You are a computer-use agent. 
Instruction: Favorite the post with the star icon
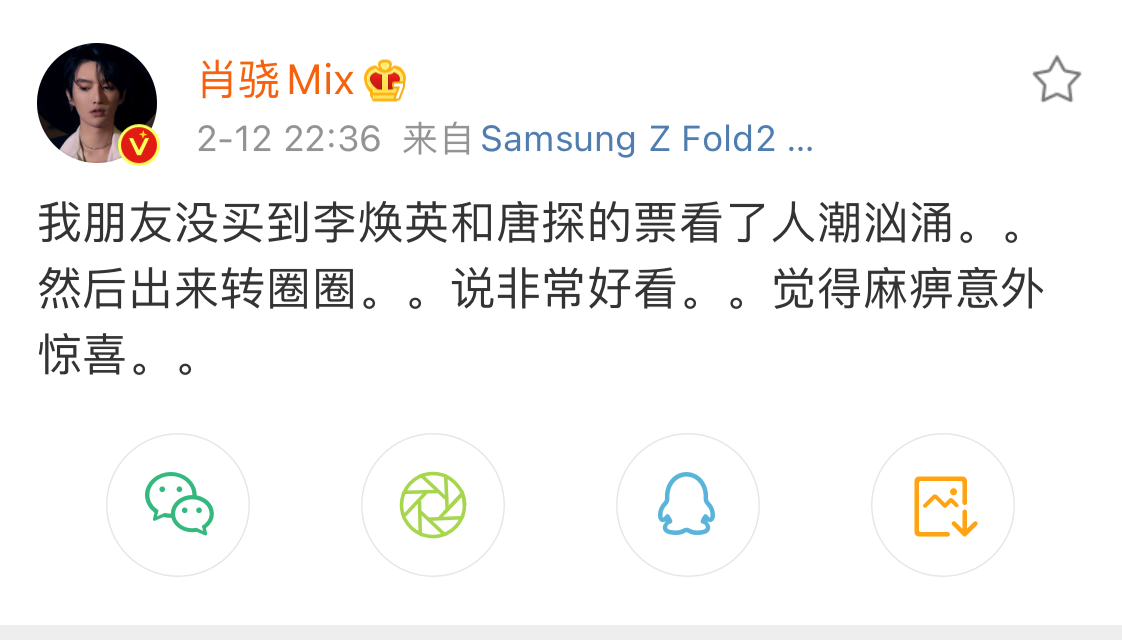(x=1056, y=79)
